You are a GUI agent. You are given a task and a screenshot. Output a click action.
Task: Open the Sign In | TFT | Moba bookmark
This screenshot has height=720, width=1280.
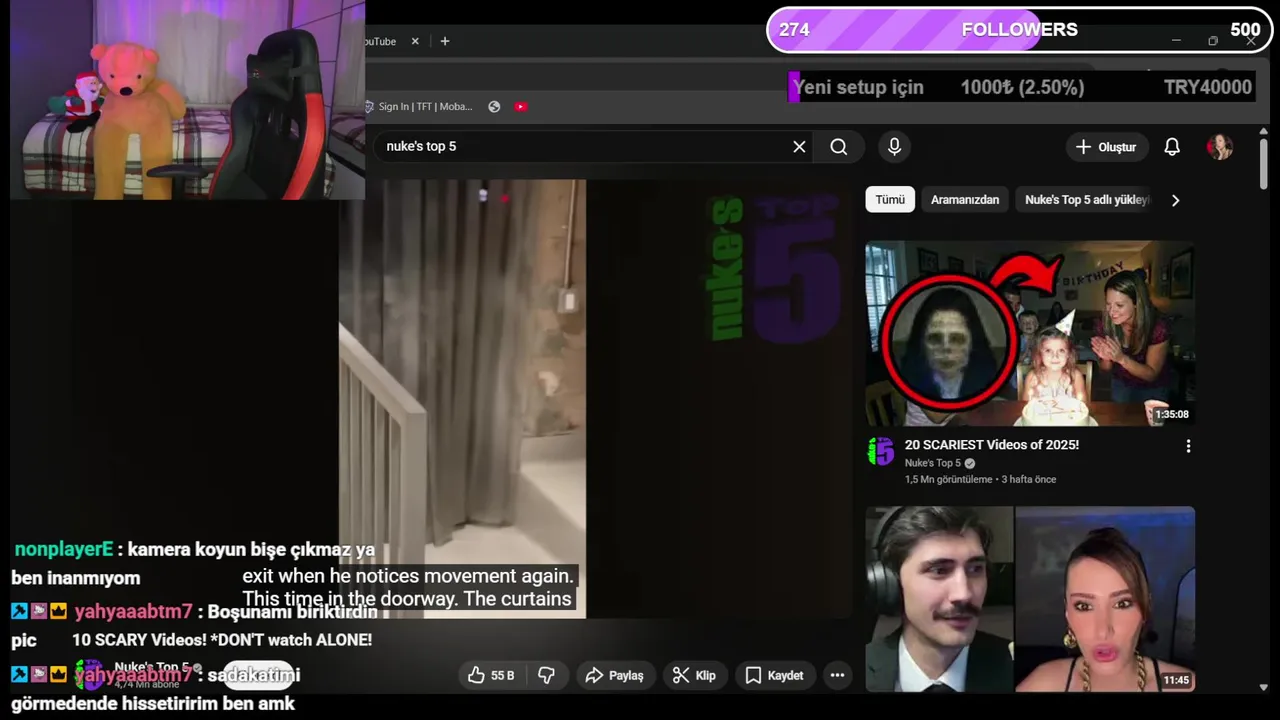click(x=419, y=106)
